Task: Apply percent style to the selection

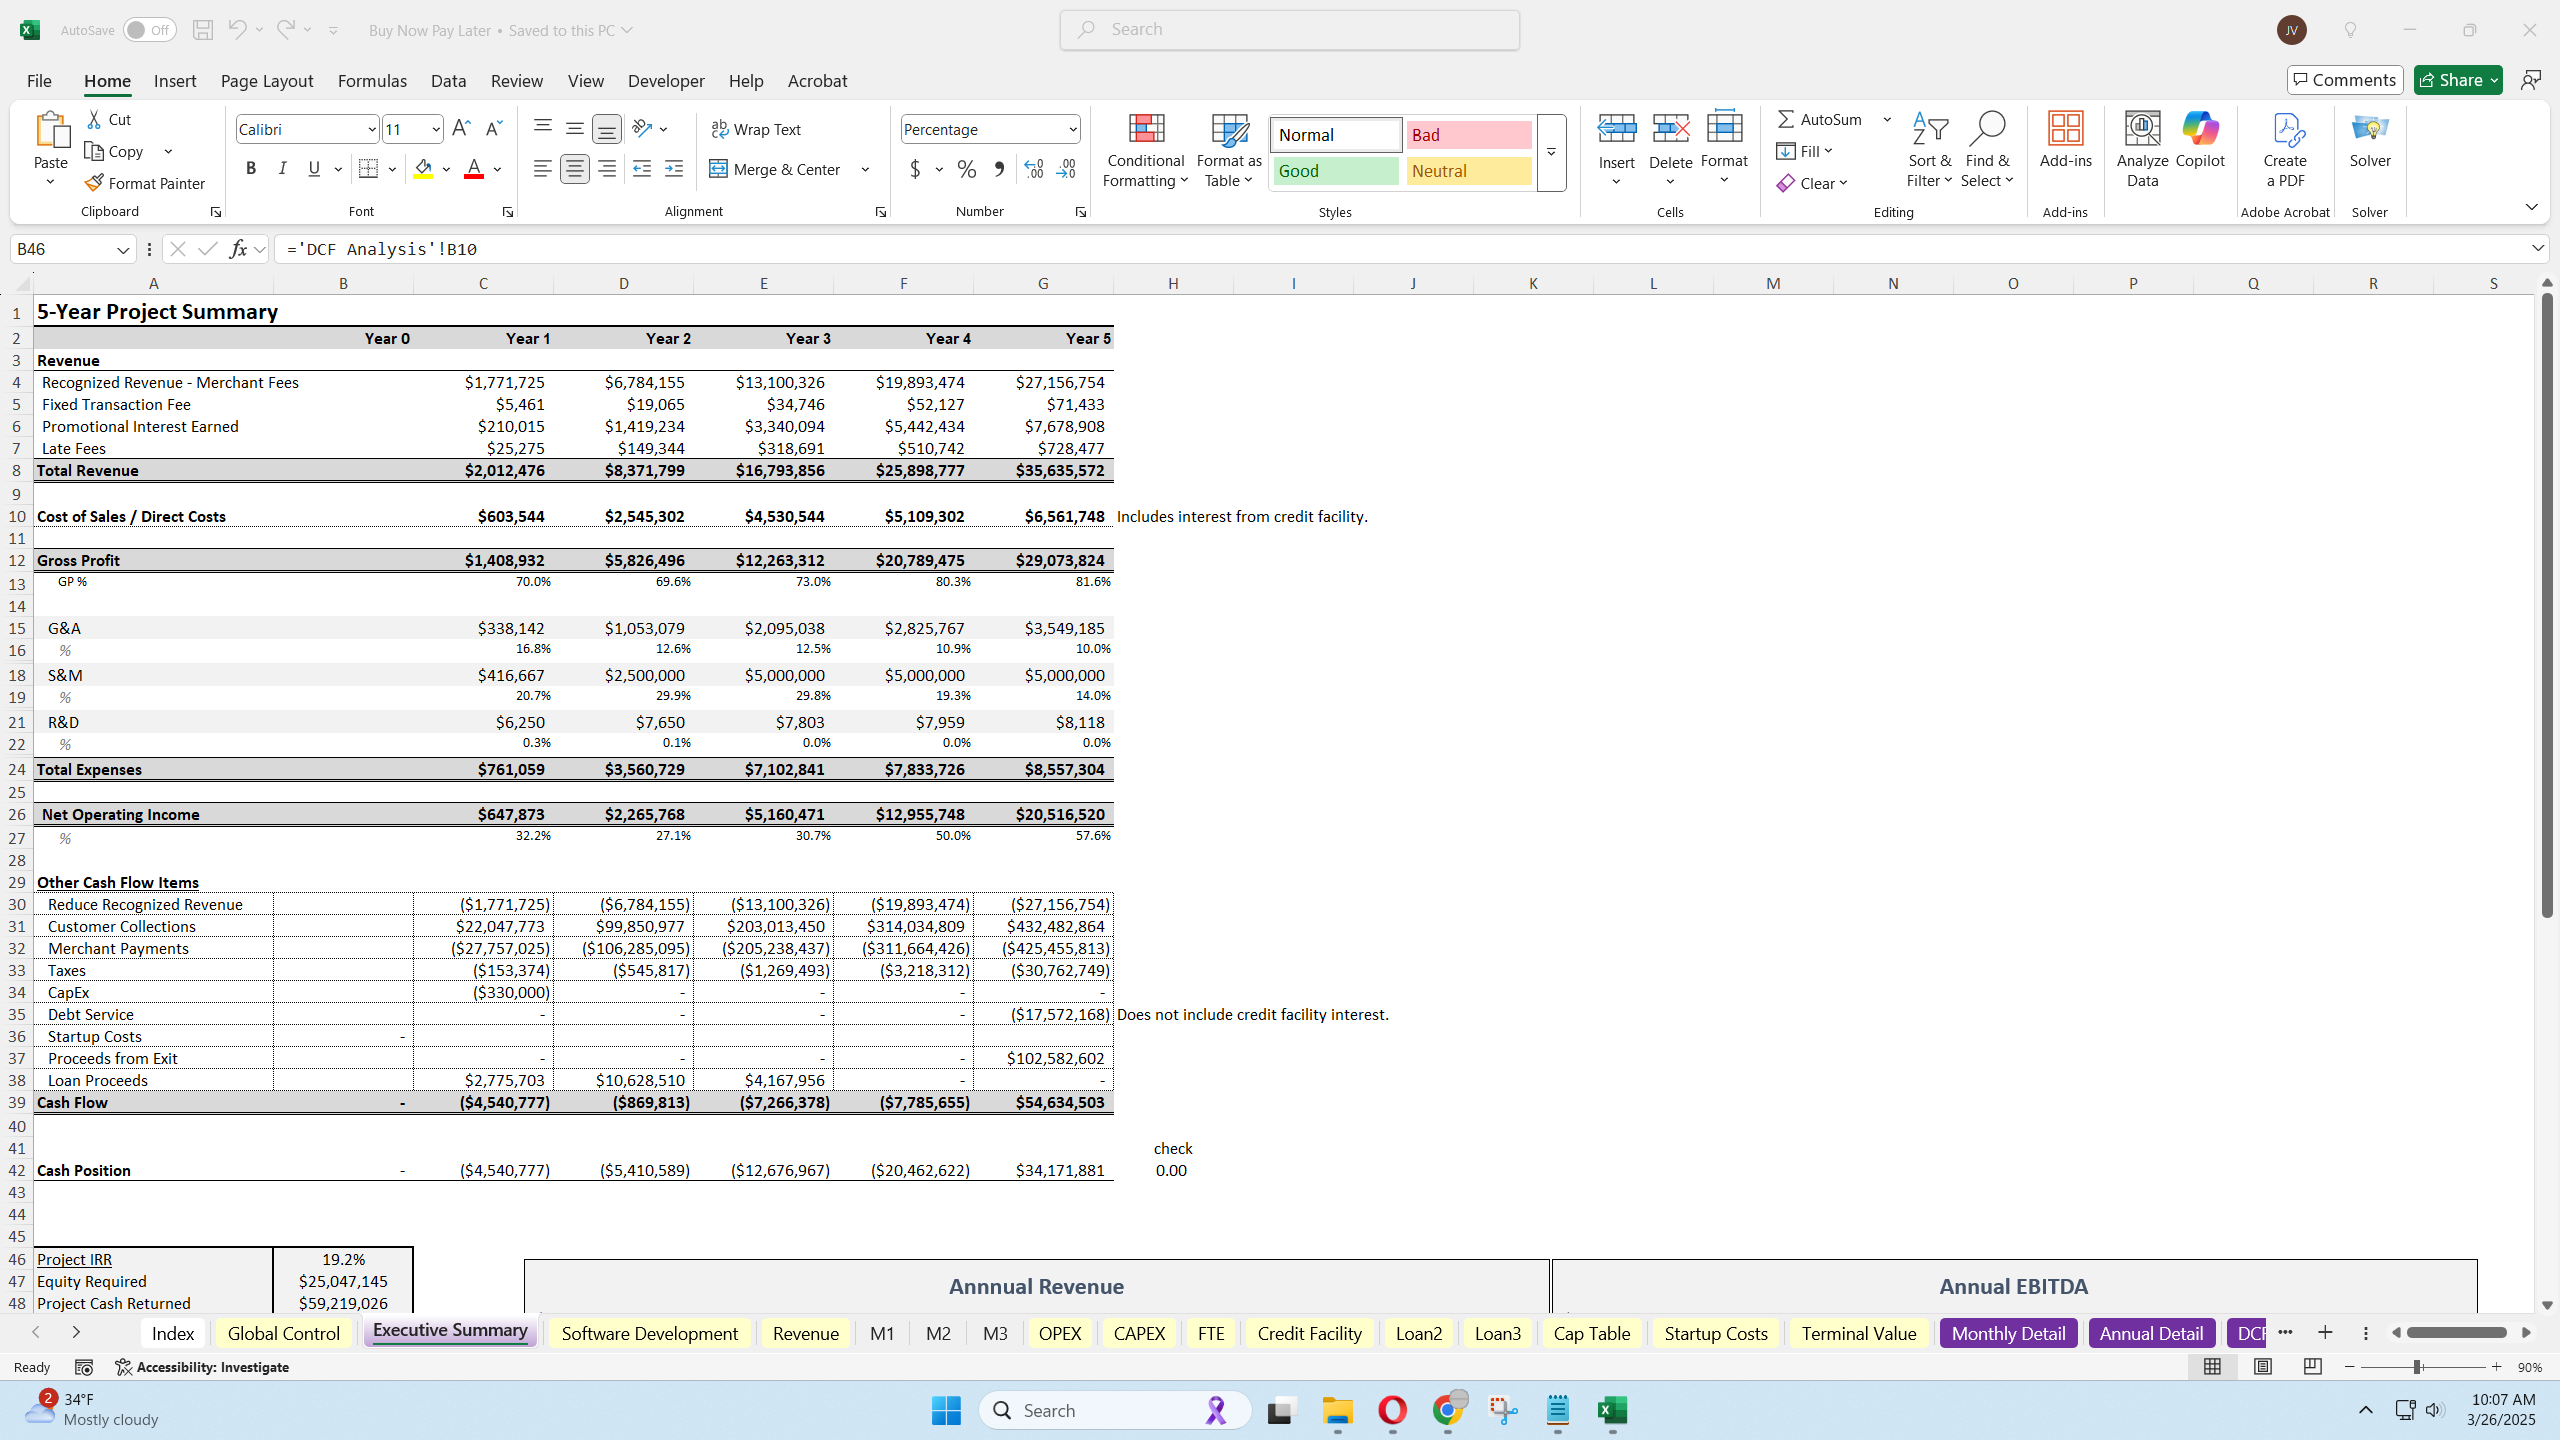Action: coord(964,169)
